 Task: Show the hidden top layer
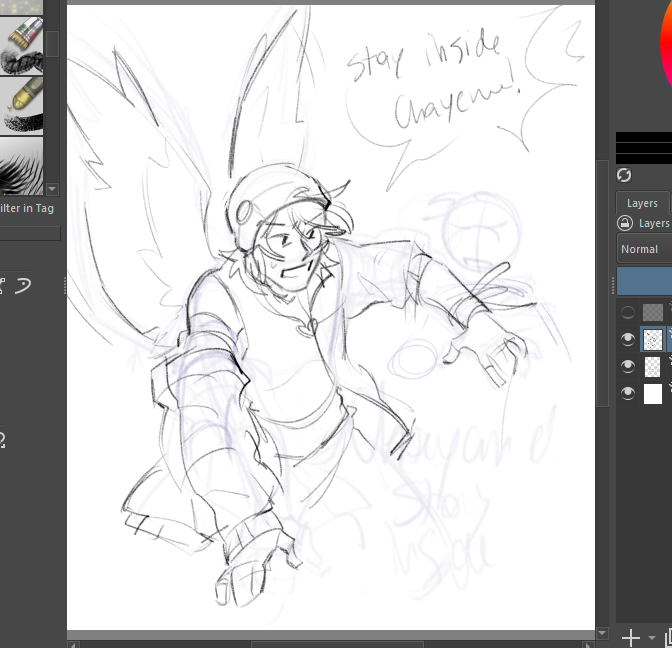(628, 312)
